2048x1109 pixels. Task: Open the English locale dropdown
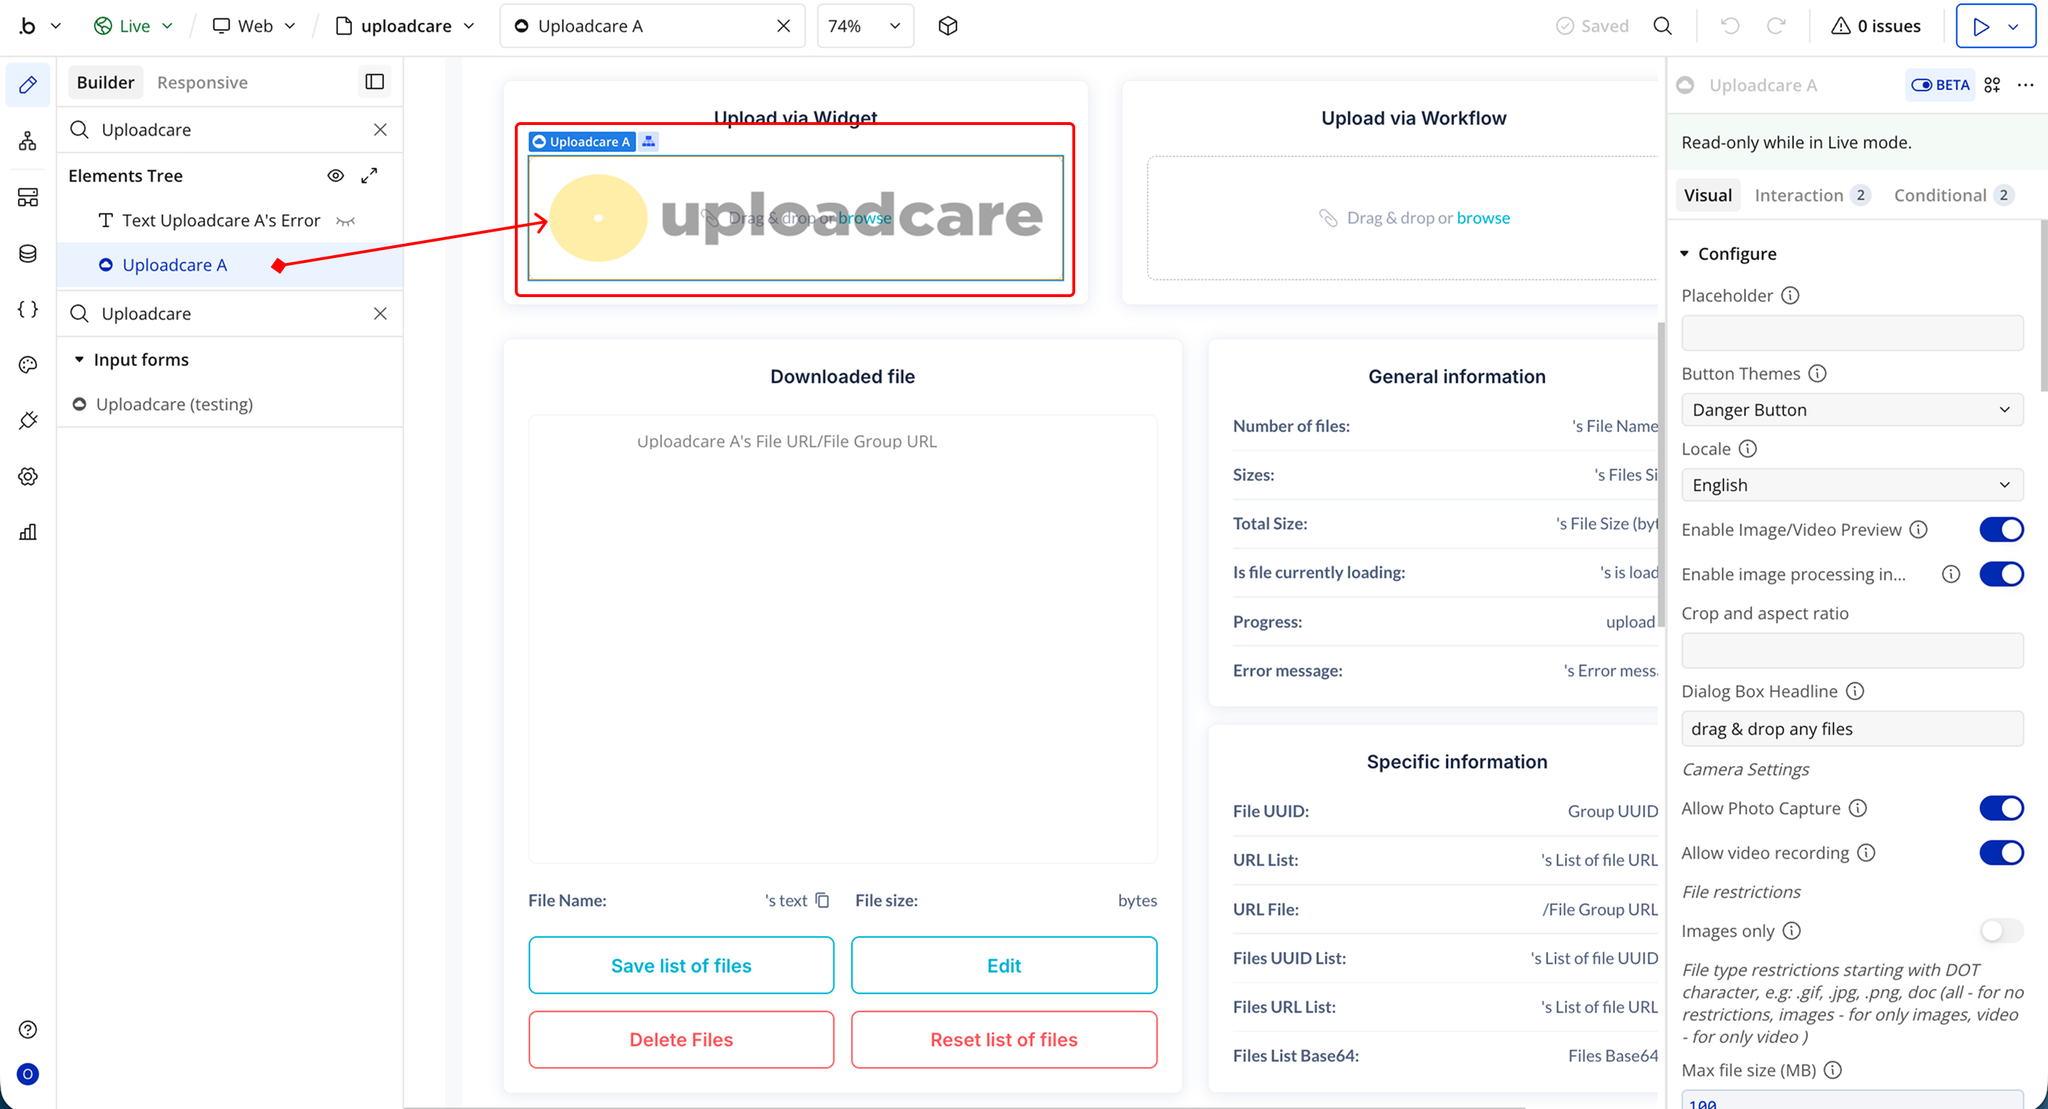[x=1852, y=485]
